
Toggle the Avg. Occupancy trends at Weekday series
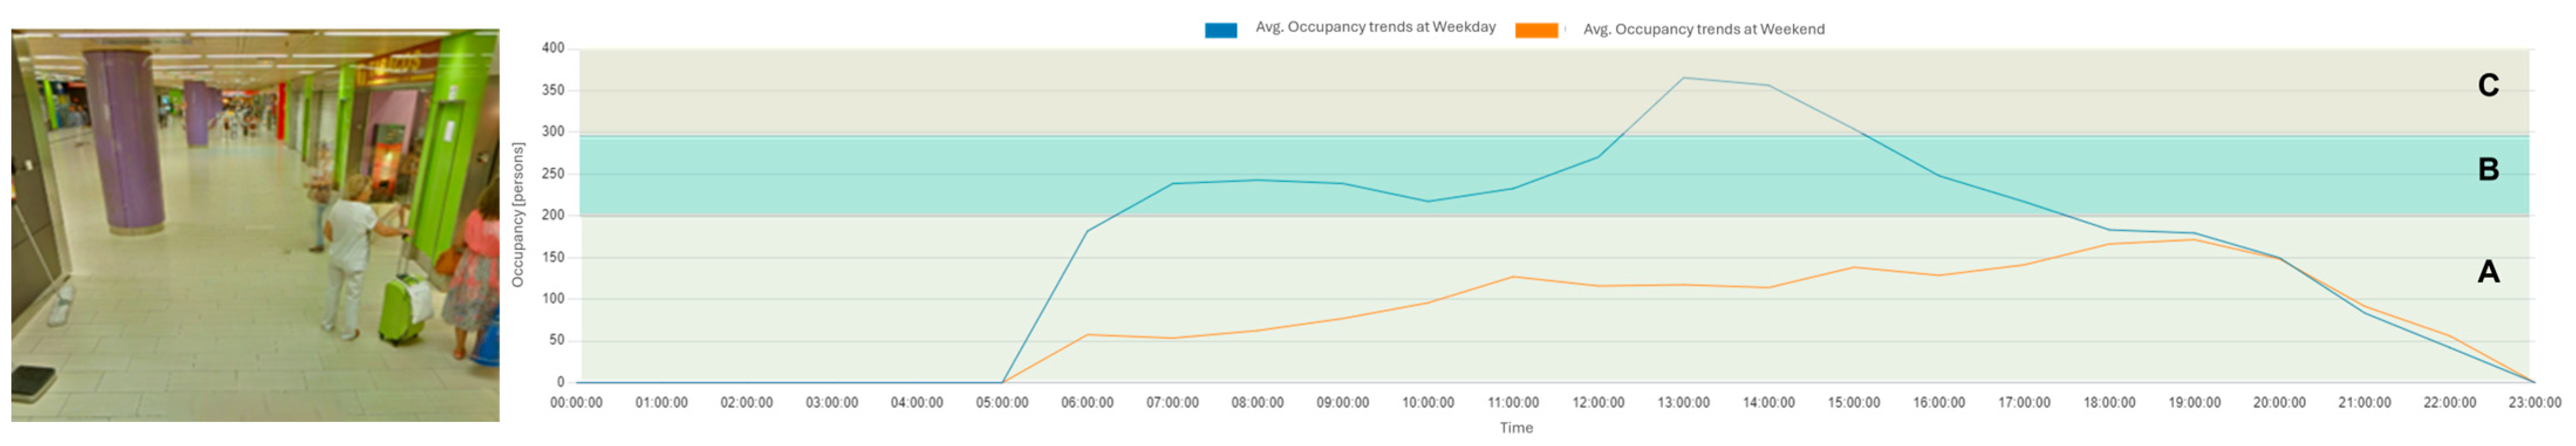(1375, 27)
